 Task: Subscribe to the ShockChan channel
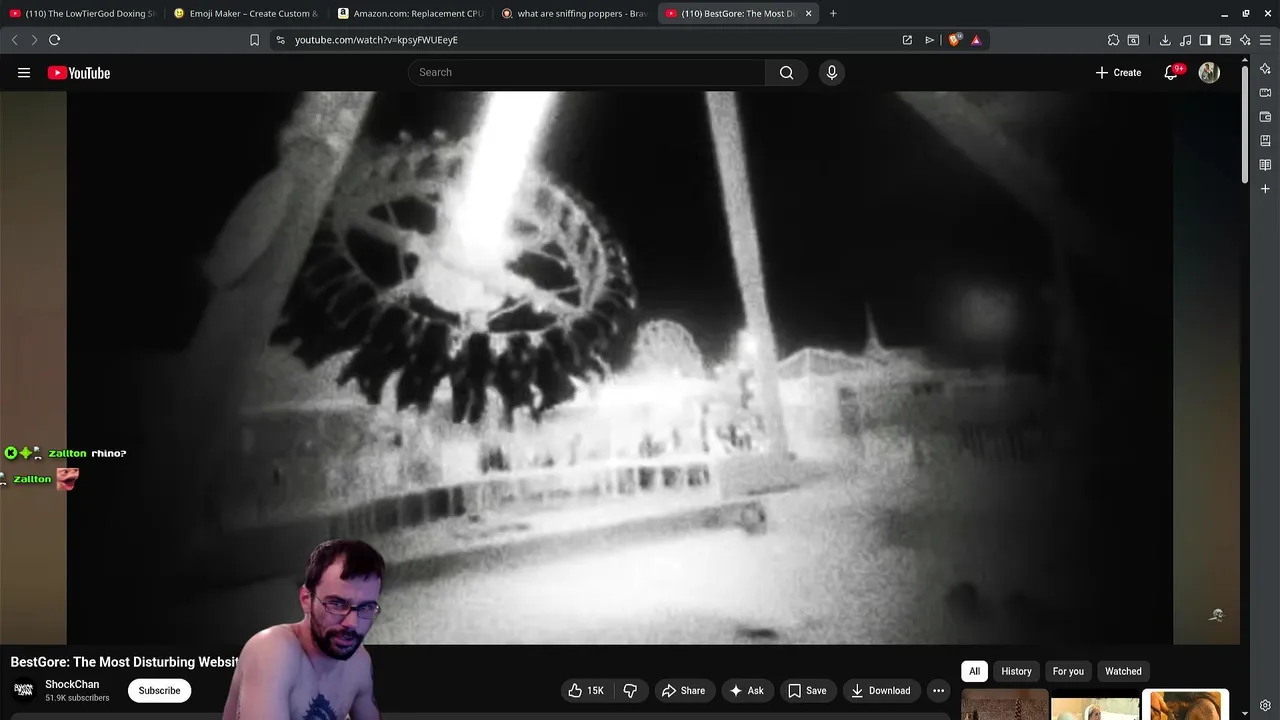click(x=159, y=691)
